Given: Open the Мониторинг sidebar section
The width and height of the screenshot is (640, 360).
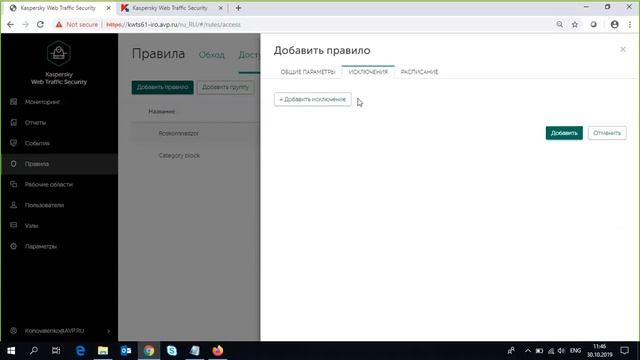Looking at the screenshot, I should pos(42,102).
